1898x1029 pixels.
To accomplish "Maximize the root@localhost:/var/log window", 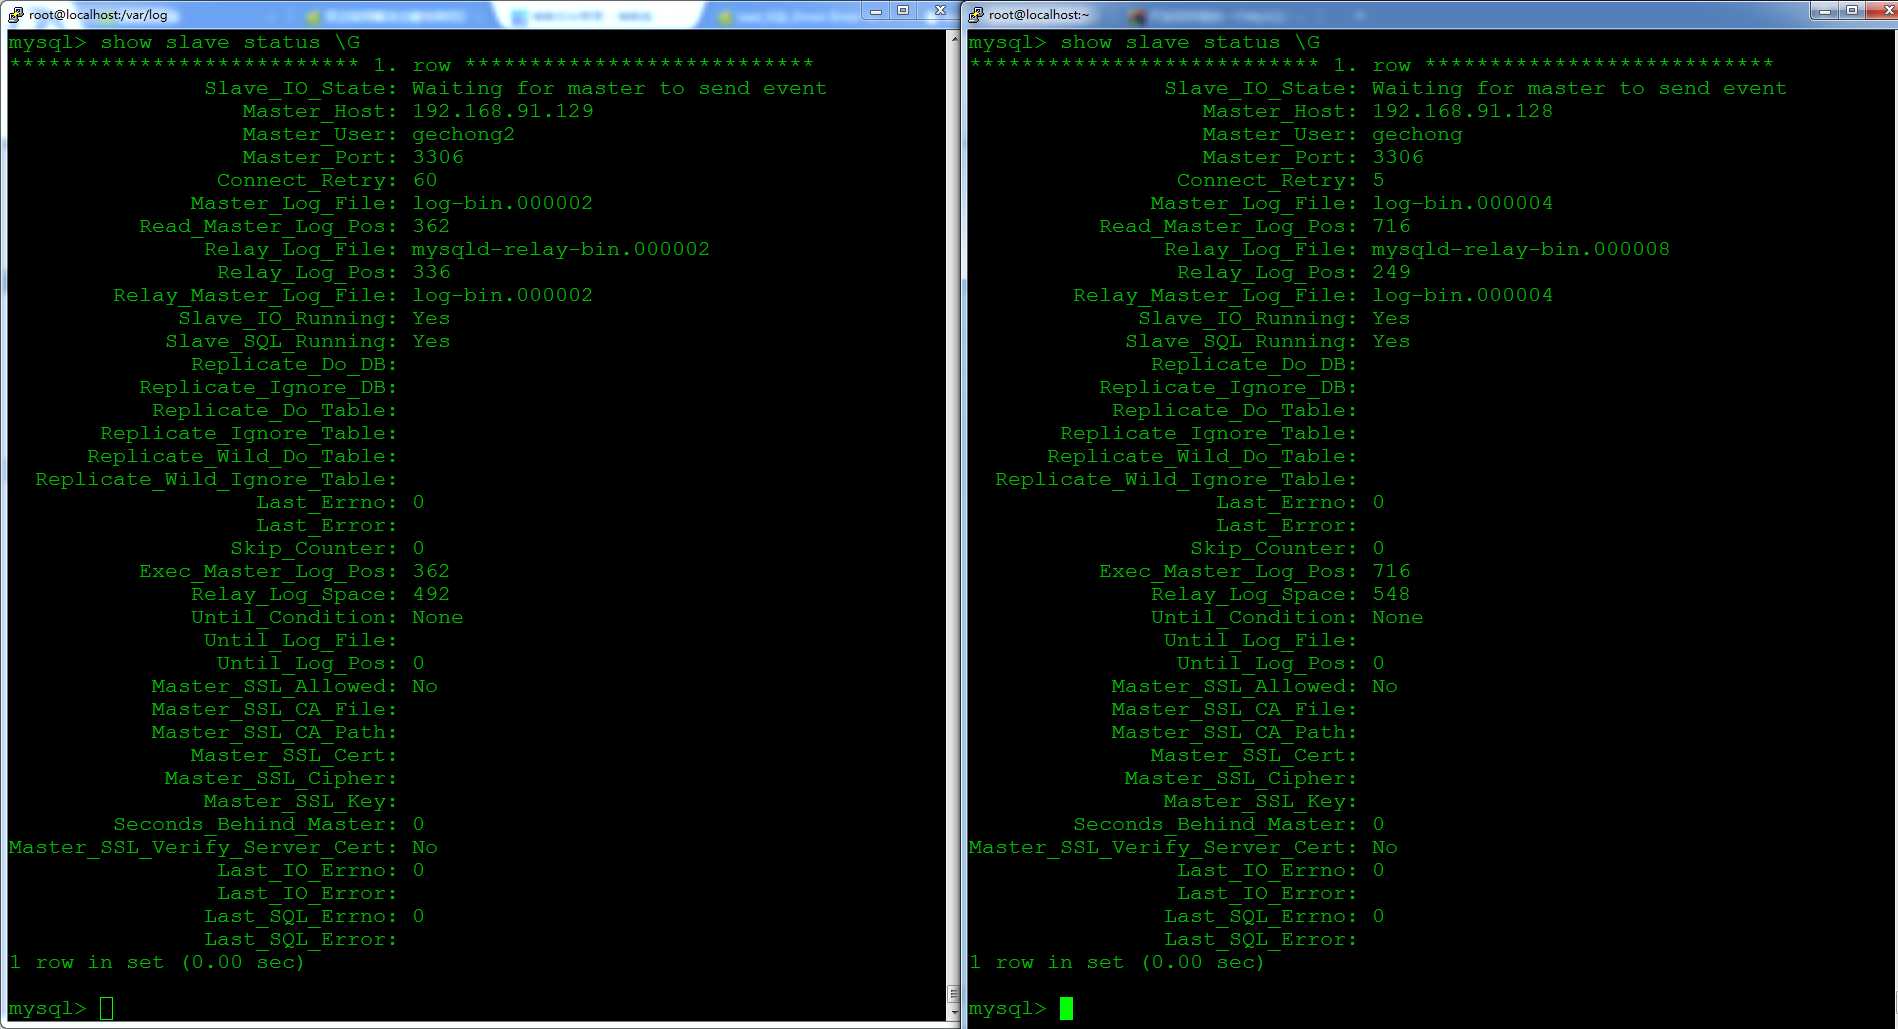I will pos(903,11).
